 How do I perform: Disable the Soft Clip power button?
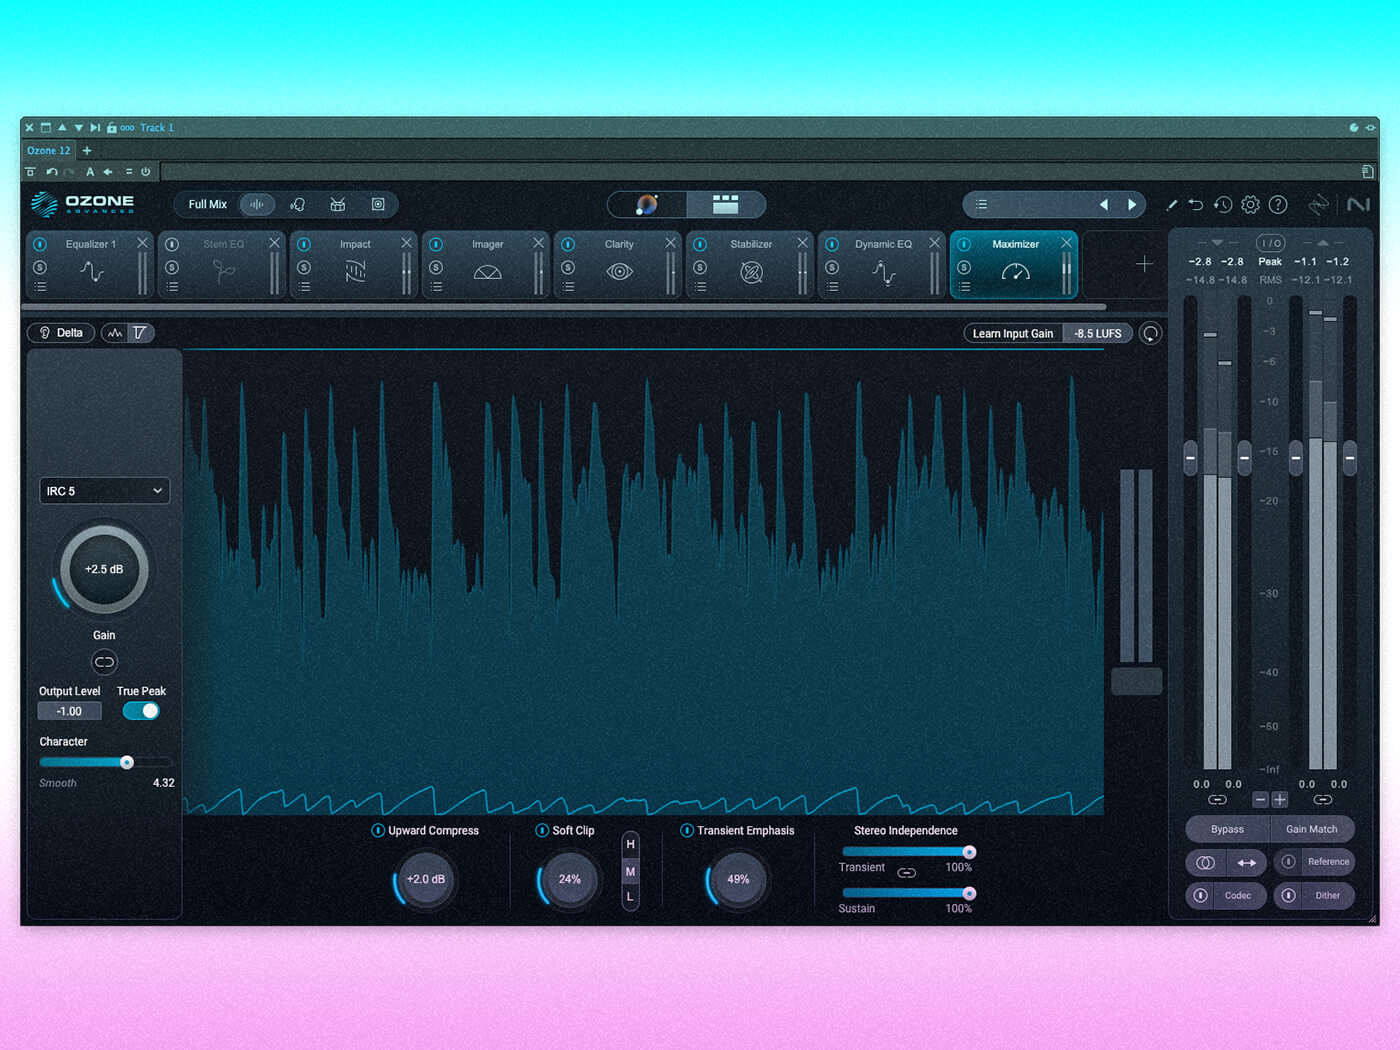(x=542, y=830)
